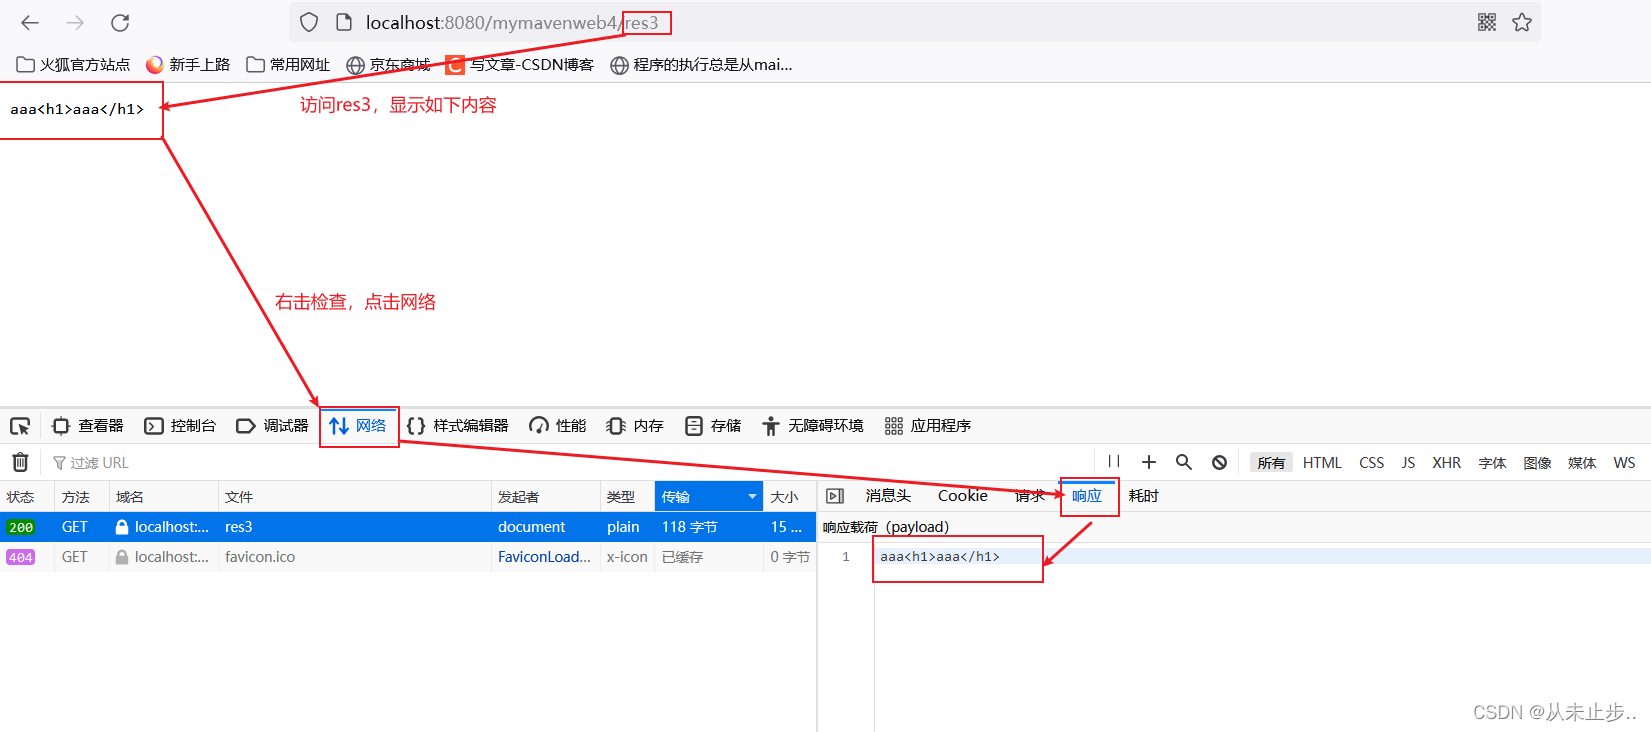
Task: Open the 京东商城 bookmark
Action: pyautogui.click(x=388, y=64)
